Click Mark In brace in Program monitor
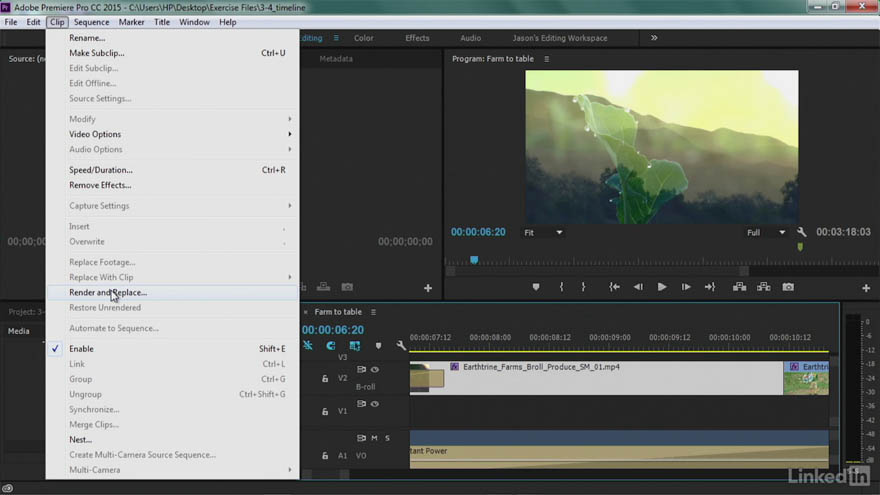The height and width of the screenshot is (495, 880). point(561,287)
